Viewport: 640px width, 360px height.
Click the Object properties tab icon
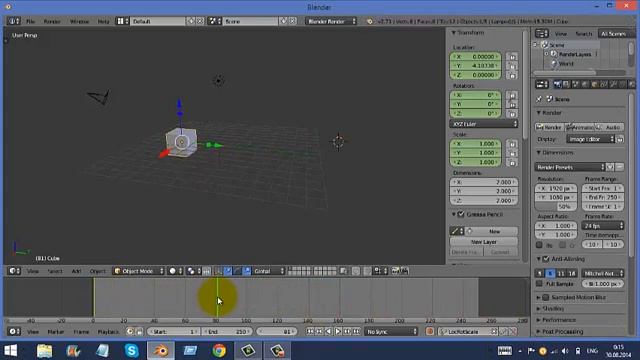pos(595,84)
